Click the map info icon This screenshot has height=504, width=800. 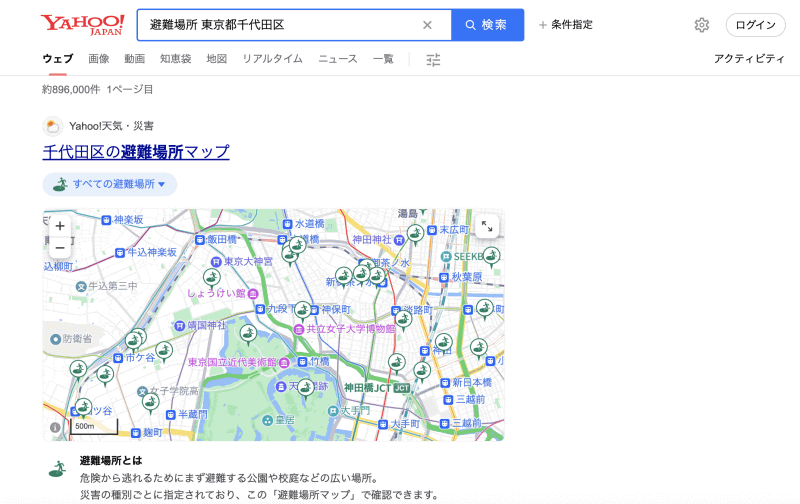(x=55, y=427)
